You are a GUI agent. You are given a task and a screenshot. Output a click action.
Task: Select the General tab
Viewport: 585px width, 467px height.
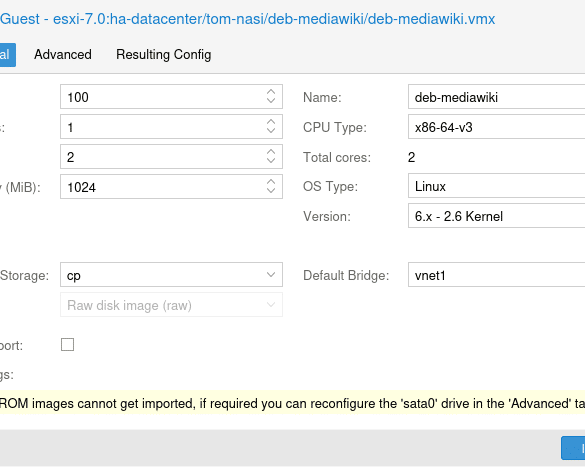(7, 55)
